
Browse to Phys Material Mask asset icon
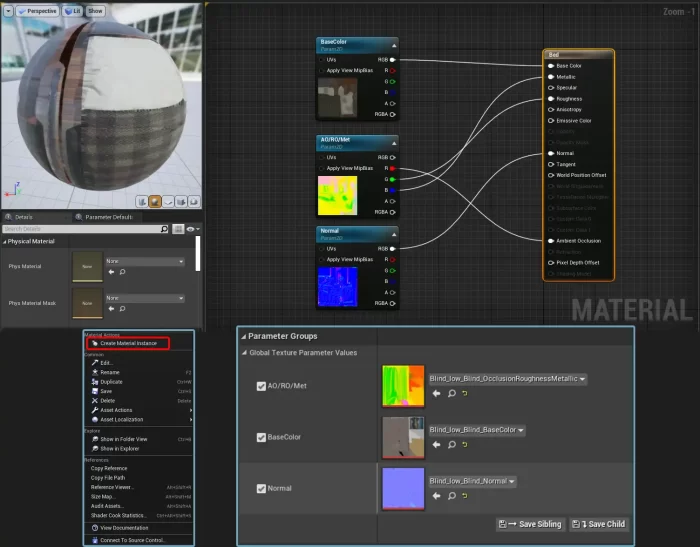coord(122,308)
